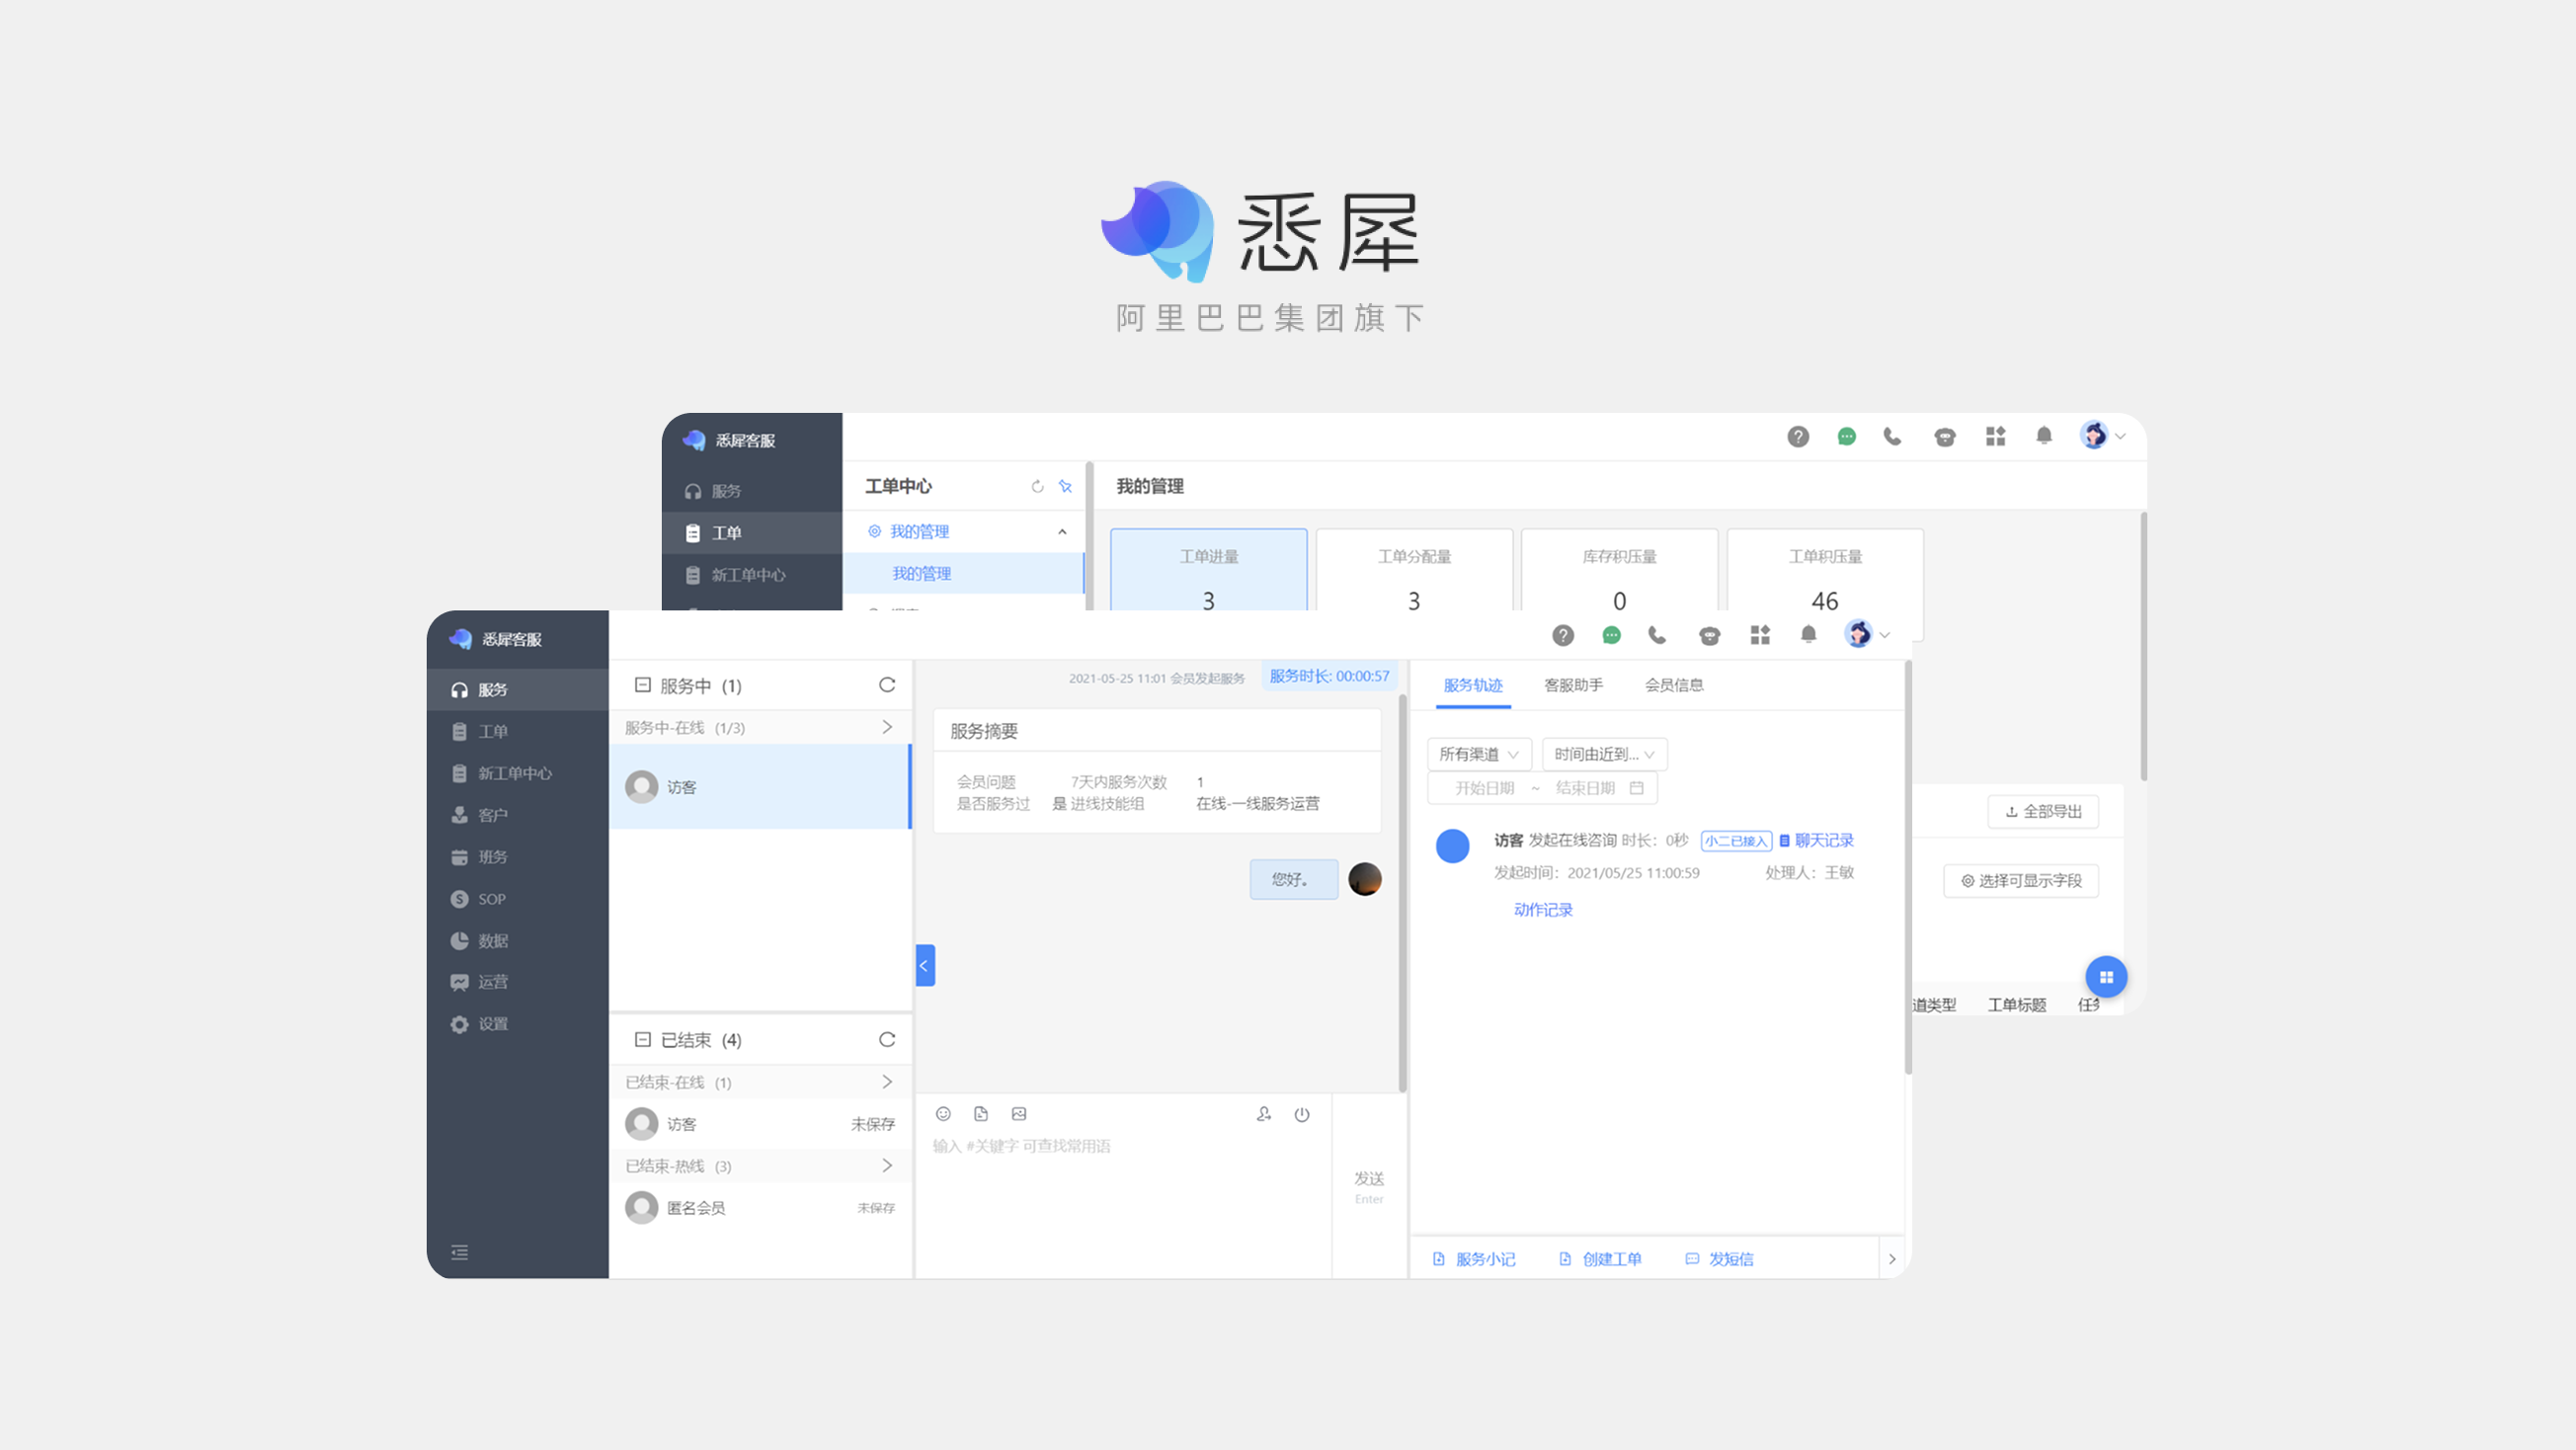Collapse 我的管理 group in 工单中心
Screen dimensions: 2576x1450
(1062, 532)
